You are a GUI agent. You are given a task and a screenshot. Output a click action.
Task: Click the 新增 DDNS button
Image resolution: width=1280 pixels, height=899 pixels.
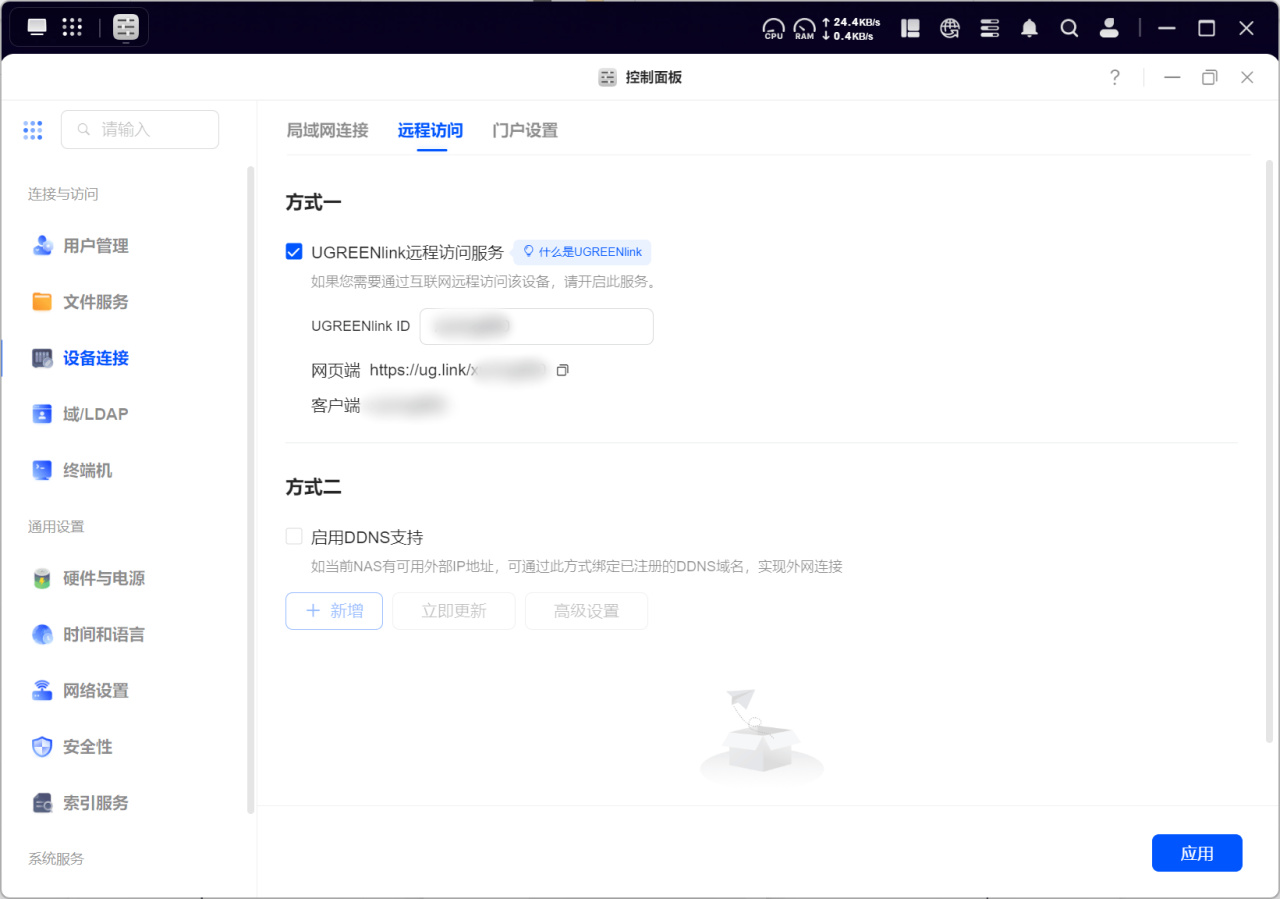334,611
